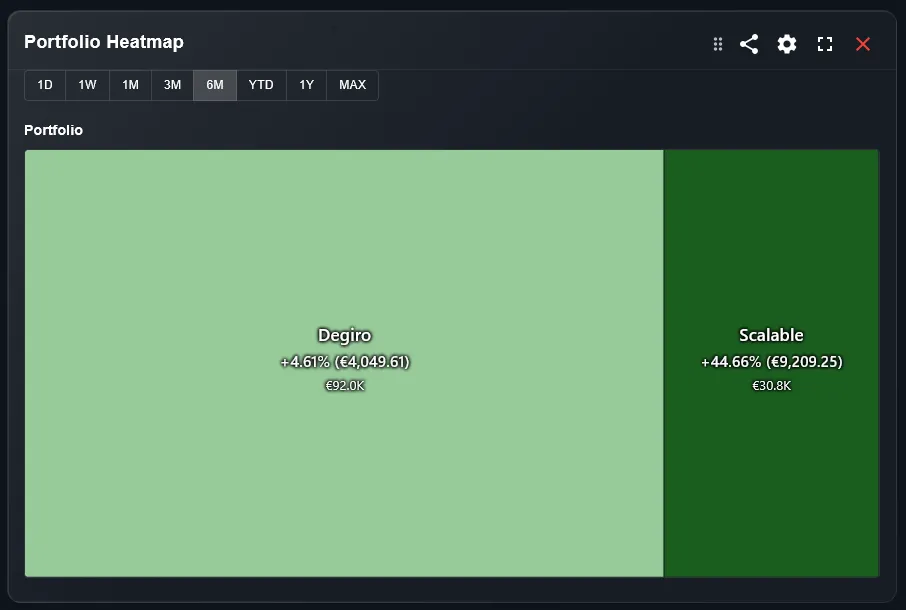Viewport: 906px width, 610px height.
Task: Switch to the 3M range
Action: click(x=171, y=85)
